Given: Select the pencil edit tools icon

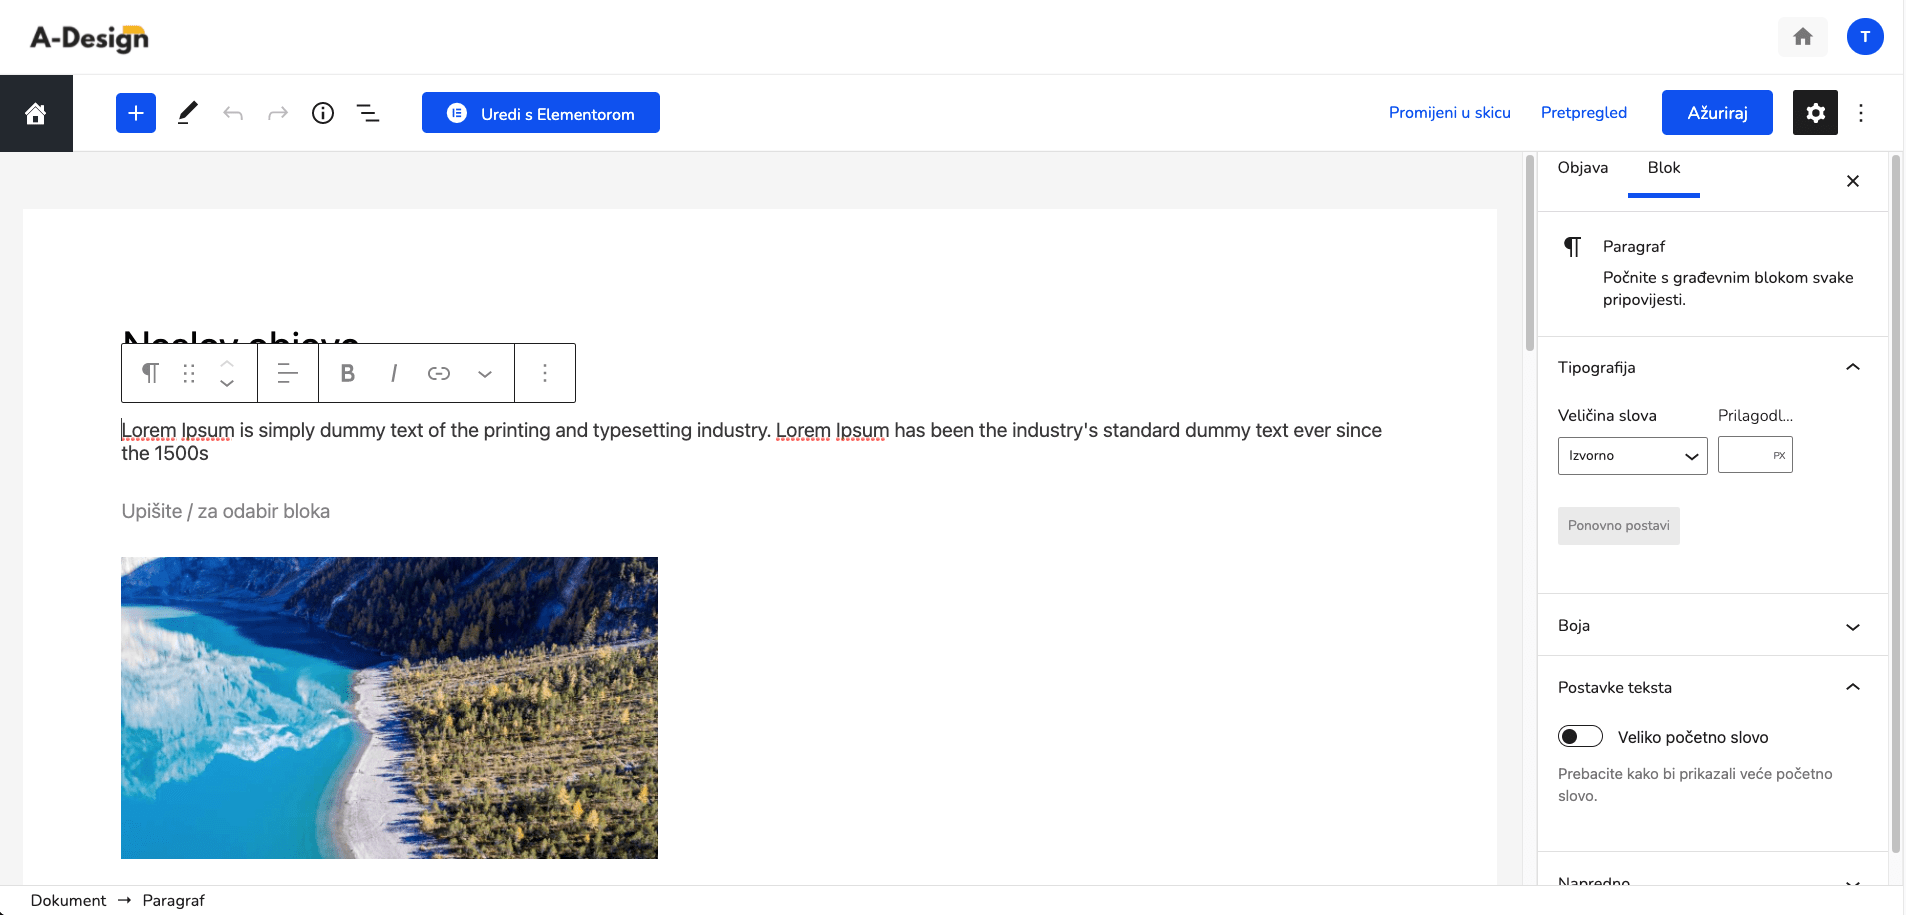Looking at the screenshot, I should pos(187,113).
